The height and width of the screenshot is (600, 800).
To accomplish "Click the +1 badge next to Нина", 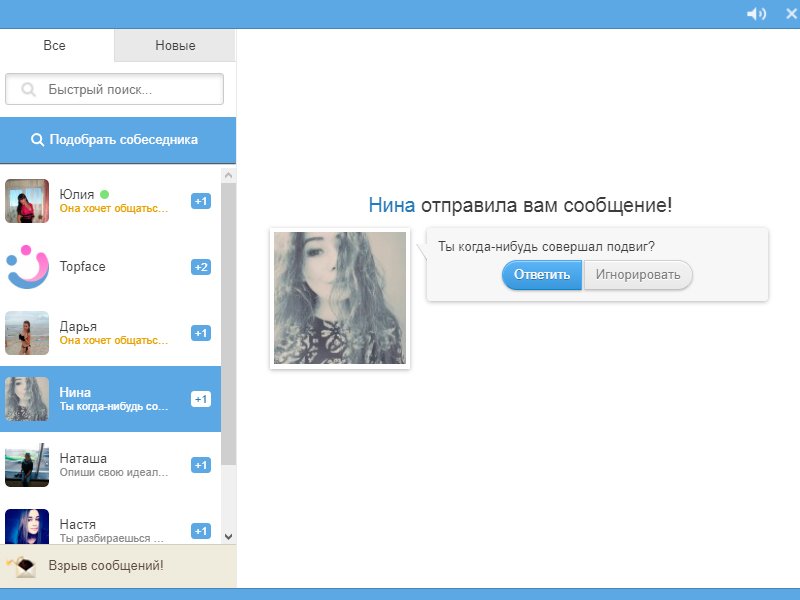I will point(201,399).
